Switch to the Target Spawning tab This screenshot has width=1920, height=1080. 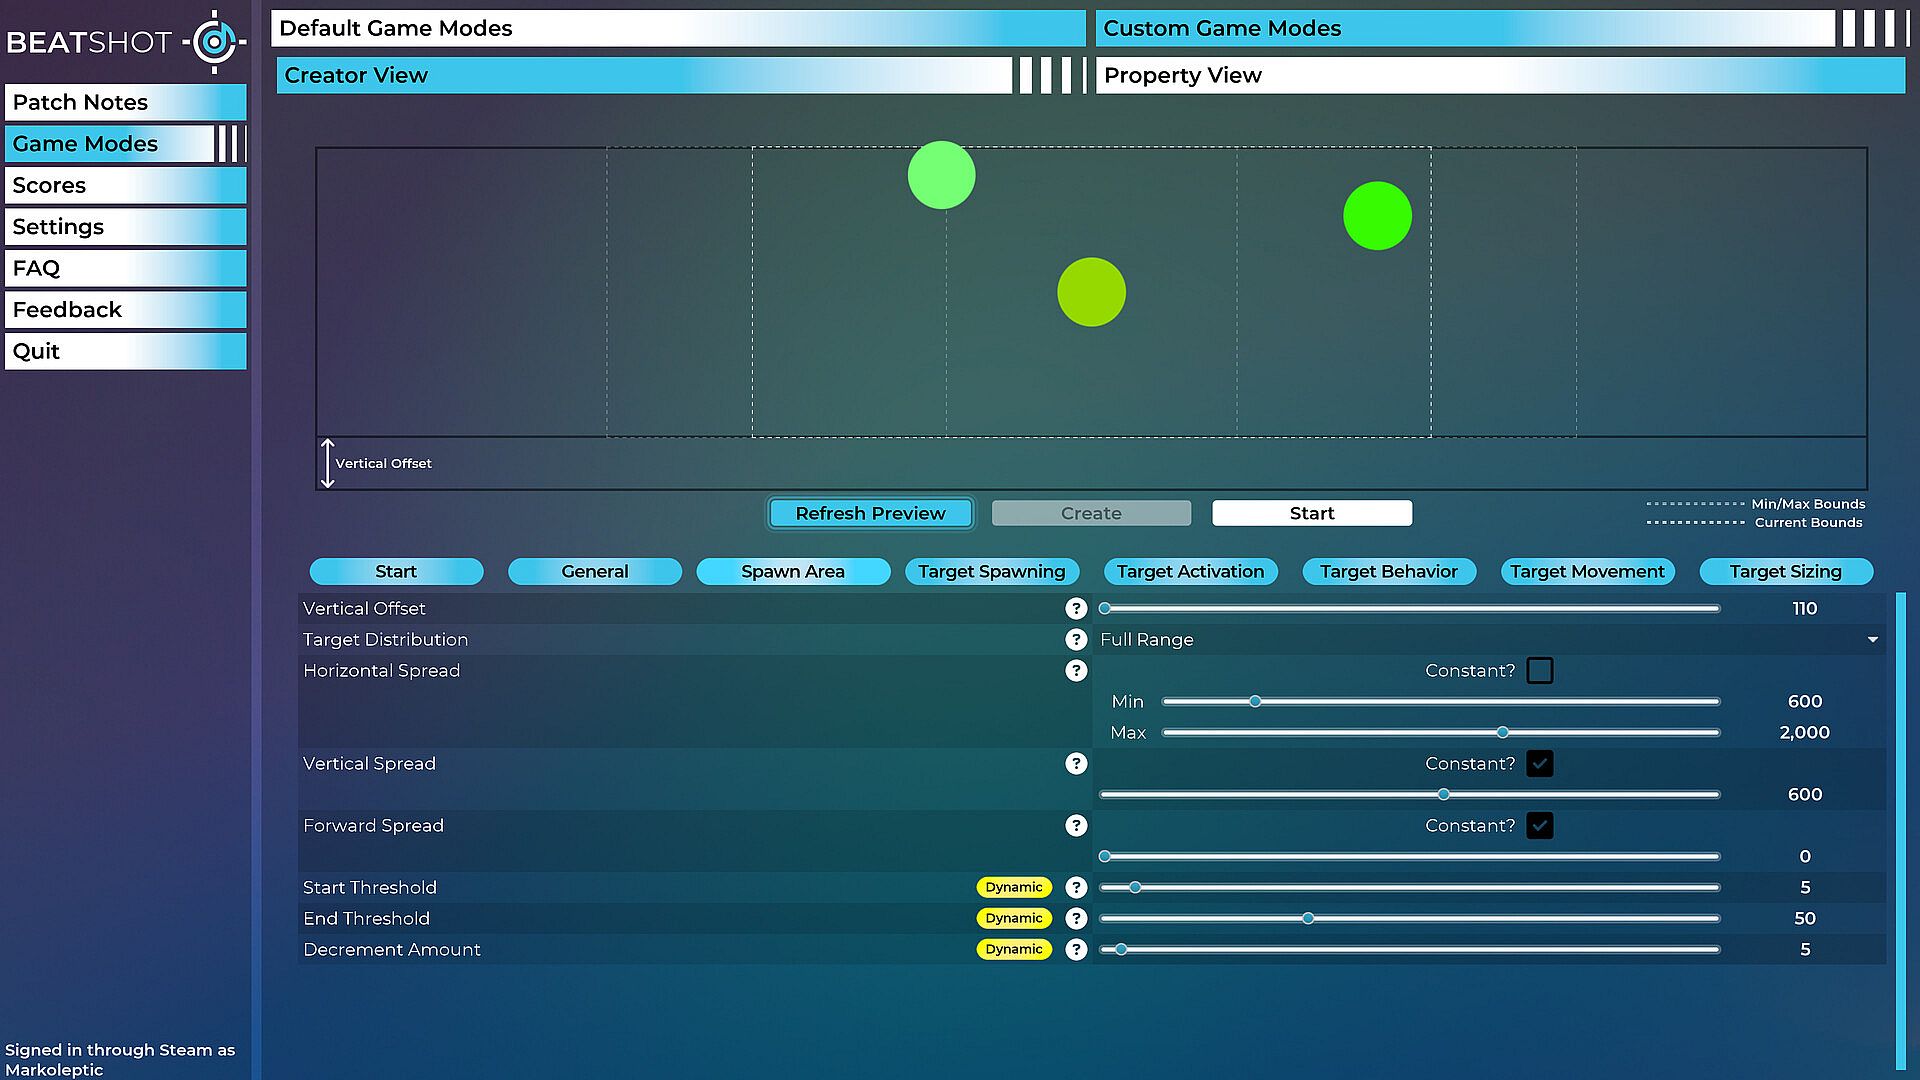coord(991,571)
